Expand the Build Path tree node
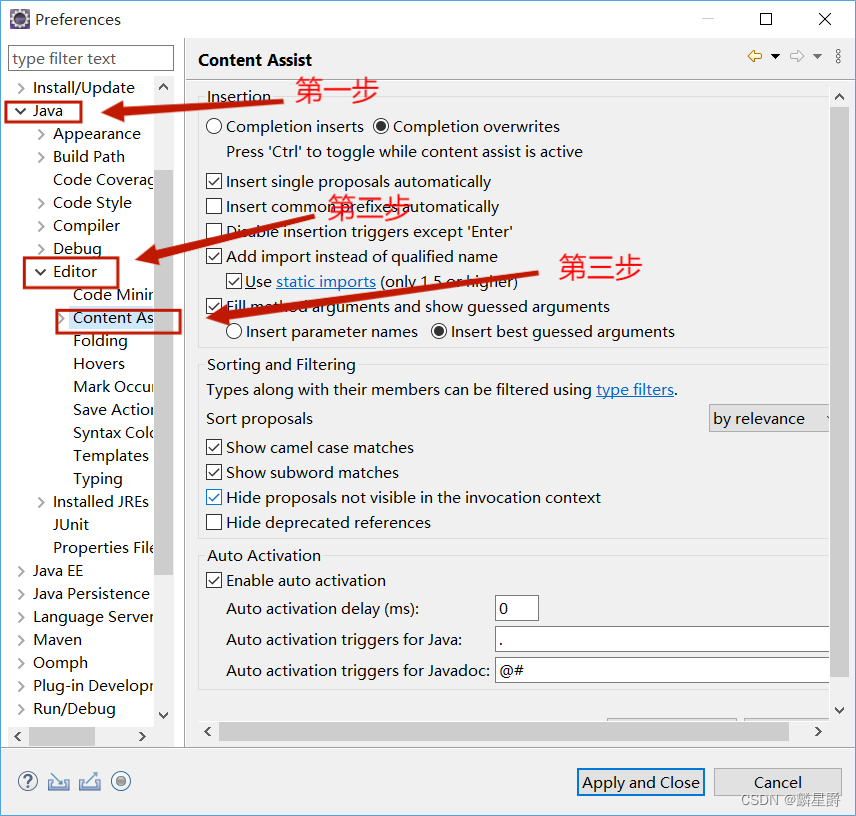 [41, 157]
